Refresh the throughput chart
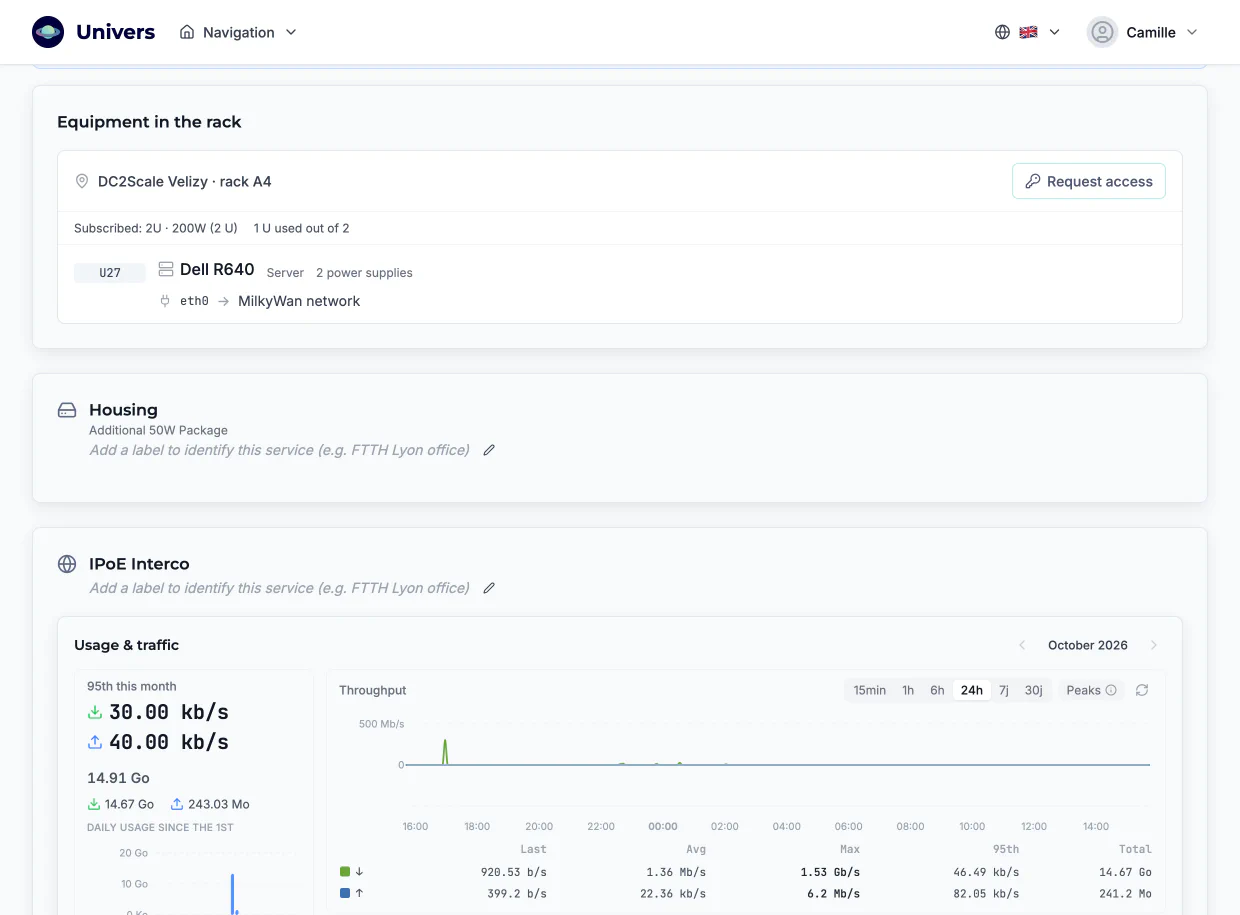The image size is (1240, 915). click(1142, 690)
